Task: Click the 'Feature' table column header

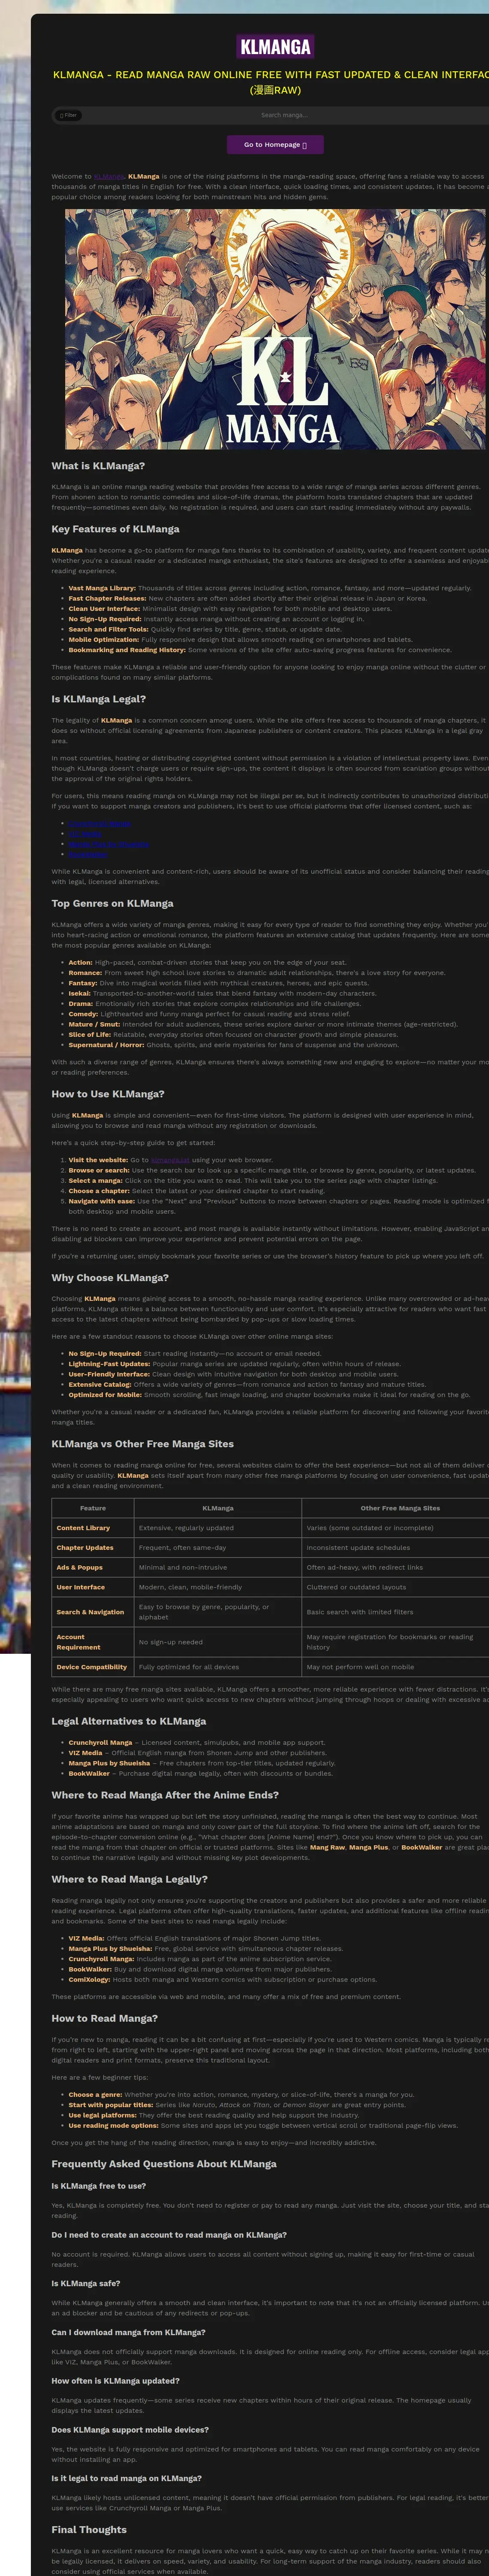Action: (x=93, y=1508)
